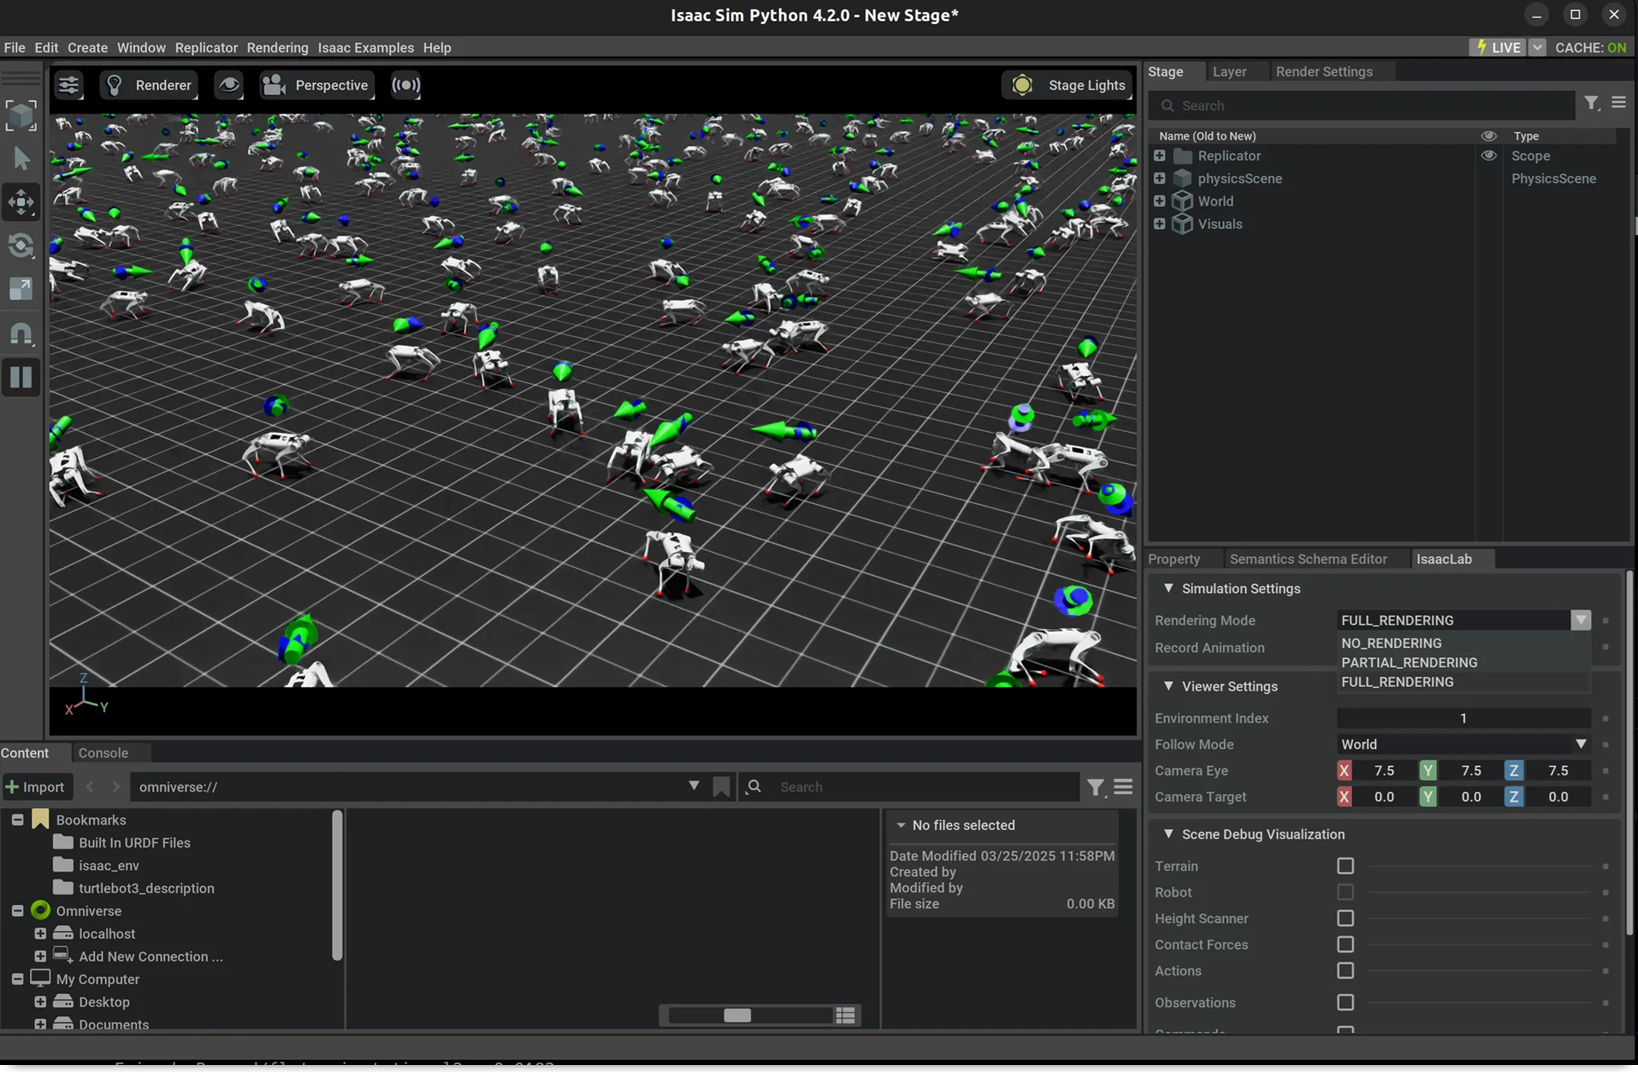
Task: Pause the simulation with the pause icon
Action: pyautogui.click(x=21, y=377)
